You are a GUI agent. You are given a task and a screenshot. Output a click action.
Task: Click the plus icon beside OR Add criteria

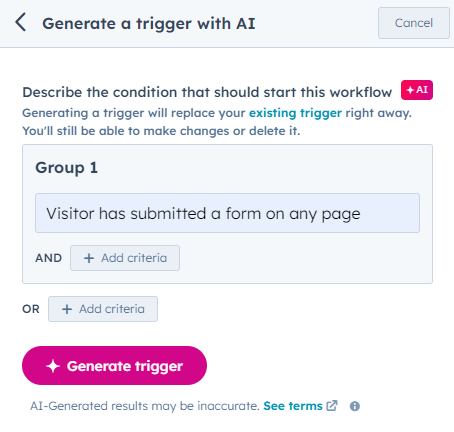coord(67,309)
